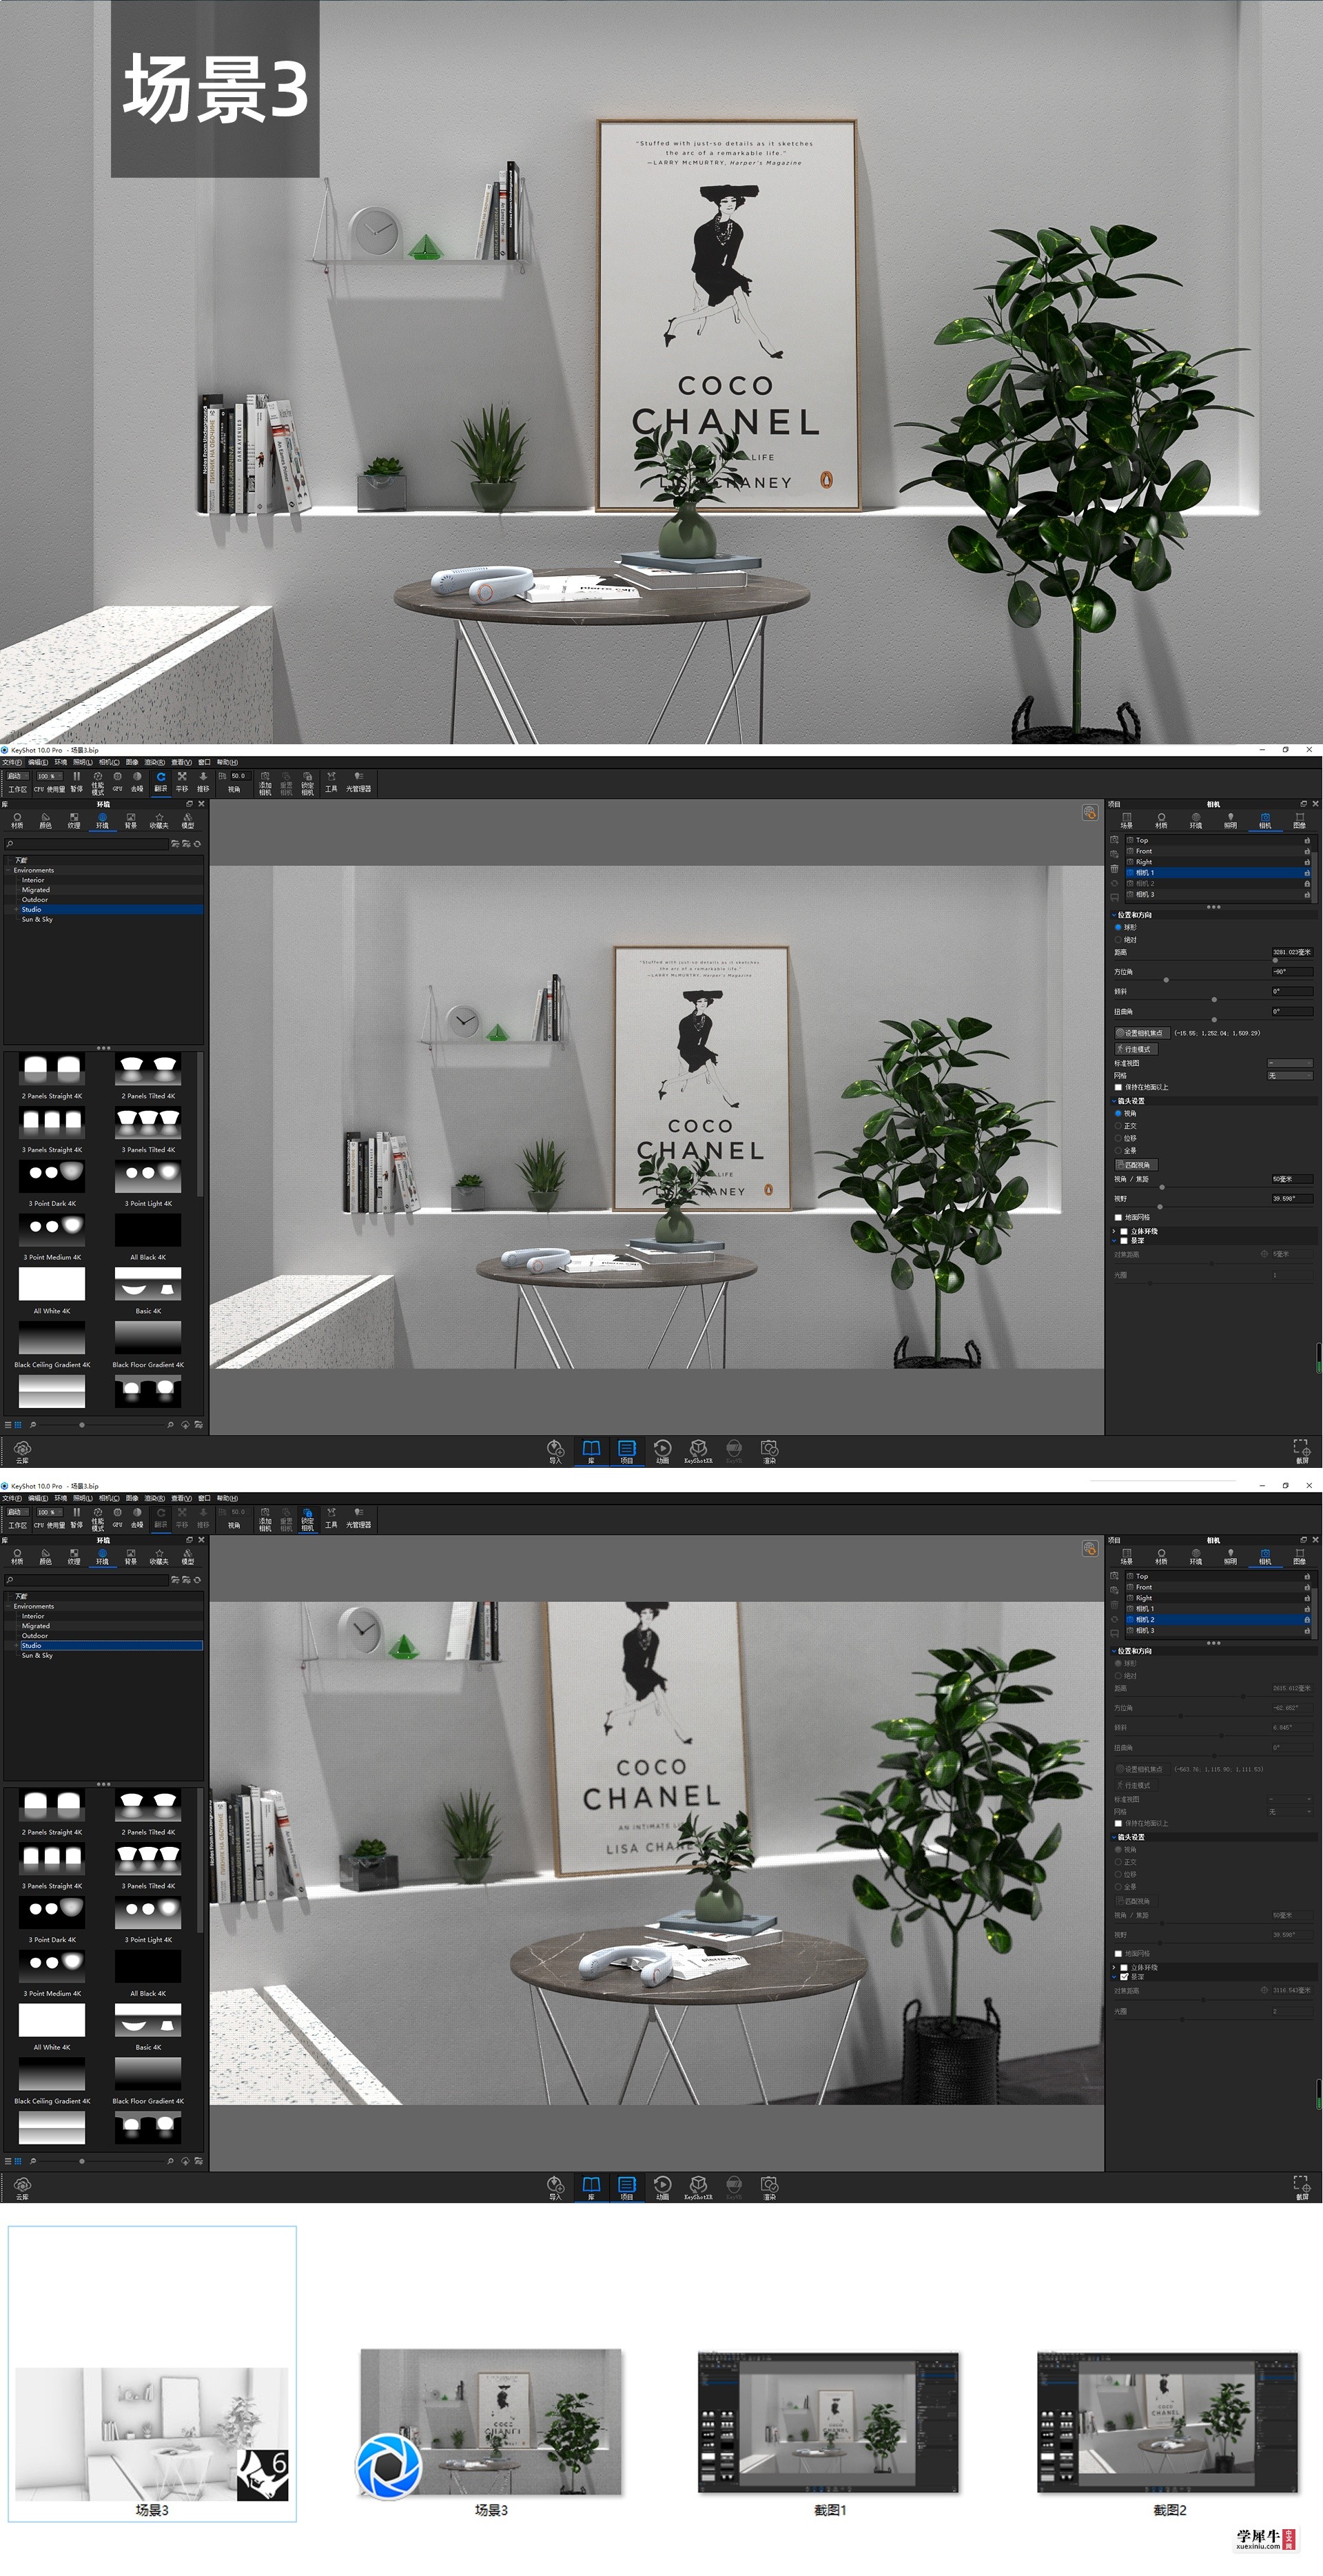Open Render (渲染) menu in upper window
Screen dimensions: 1323x2576
click(155, 762)
